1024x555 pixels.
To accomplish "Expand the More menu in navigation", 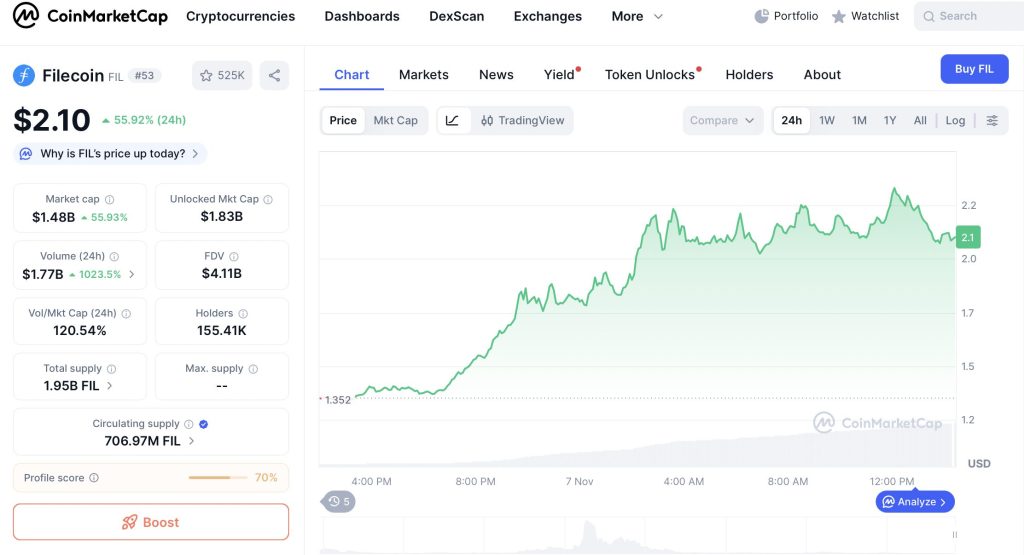I will (x=637, y=16).
